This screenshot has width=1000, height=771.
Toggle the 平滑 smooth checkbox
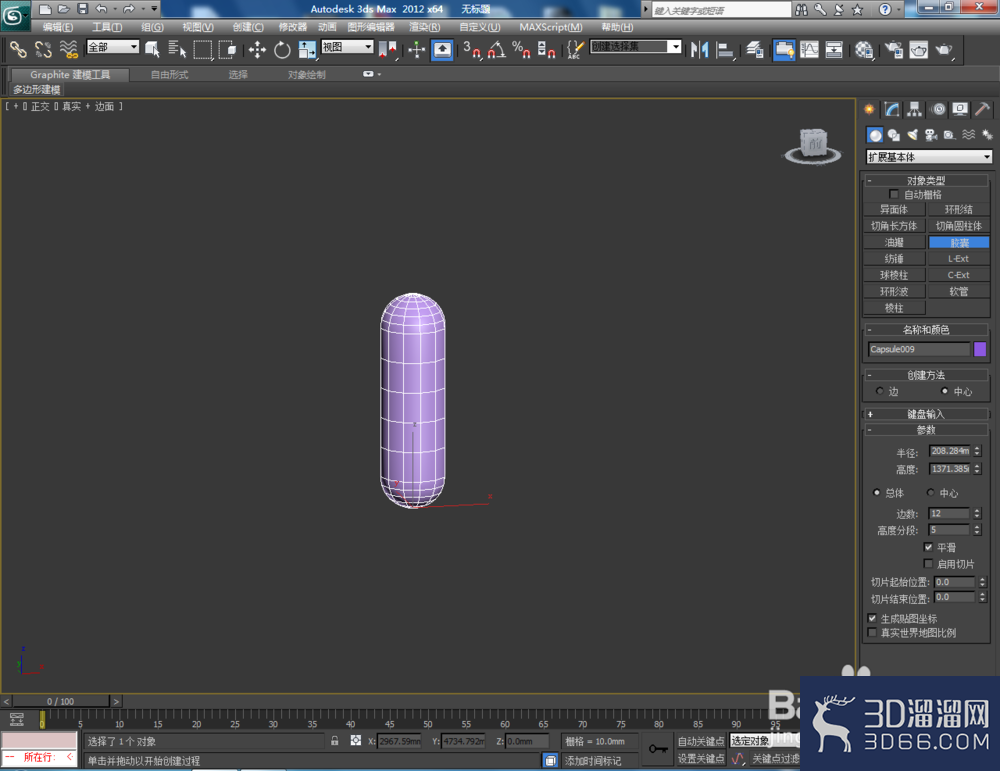point(929,547)
